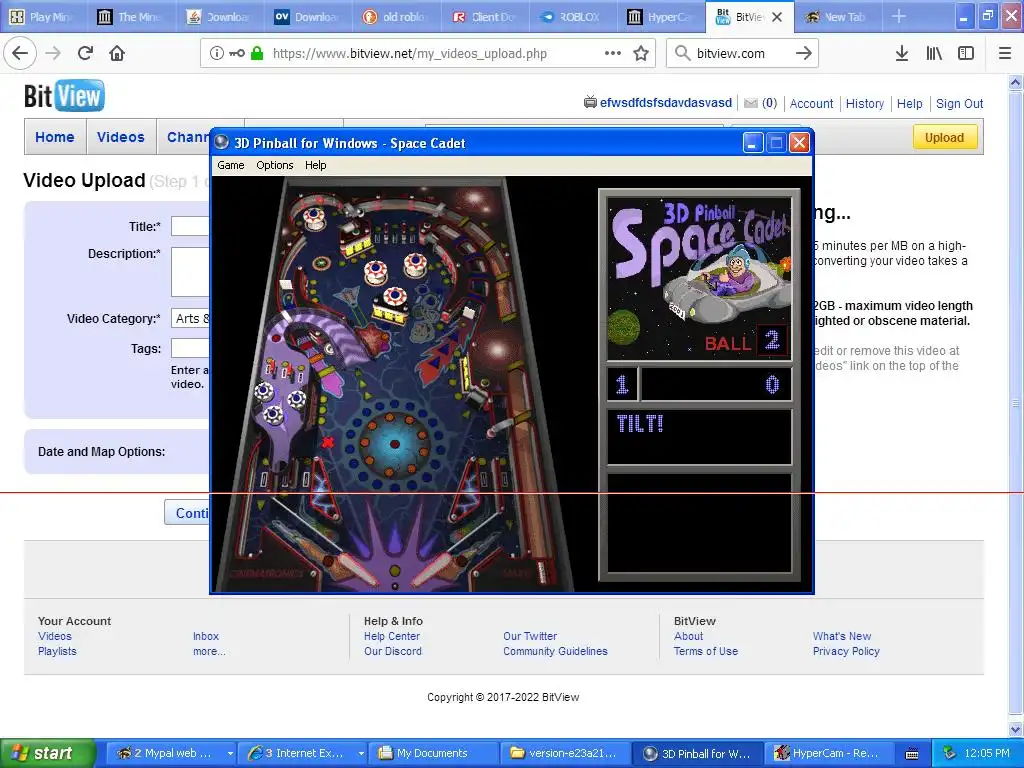Open the Options menu in Pinball
The width and height of the screenshot is (1024, 768).
[x=274, y=165]
